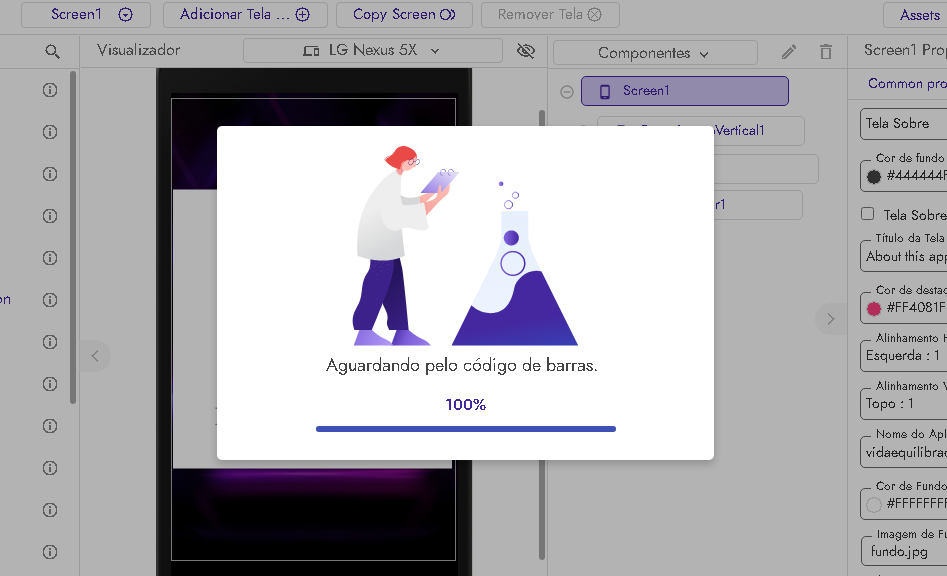Viewport: 947px width, 576px height.
Task: Click the pencil rename component icon
Action: [x=789, y=53]
